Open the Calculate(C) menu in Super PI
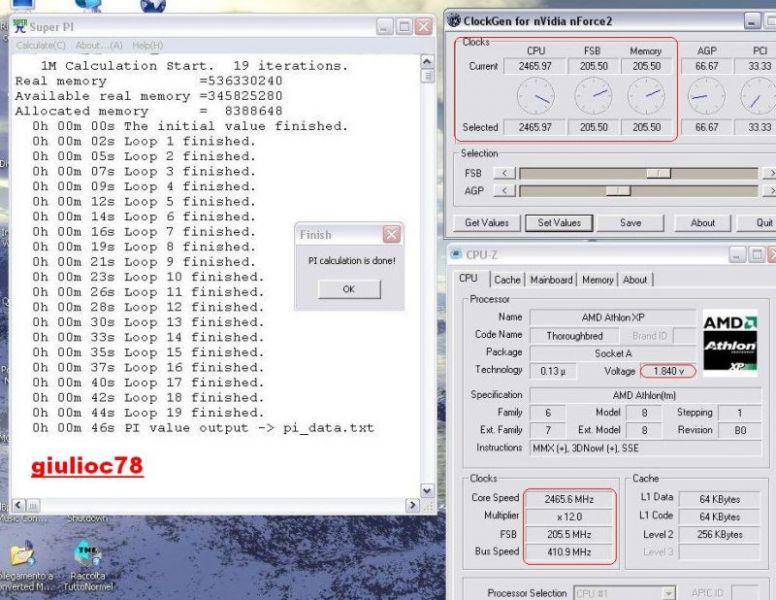This screenshot has width=776, height=600. coord(41,46)
